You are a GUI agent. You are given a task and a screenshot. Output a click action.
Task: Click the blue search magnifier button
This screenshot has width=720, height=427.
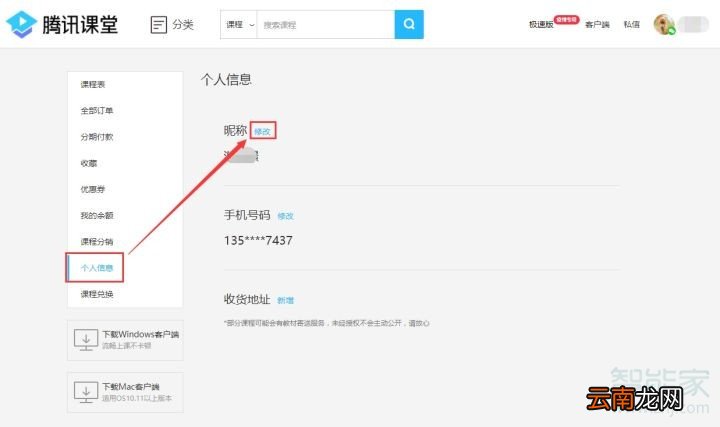(409, 24)
